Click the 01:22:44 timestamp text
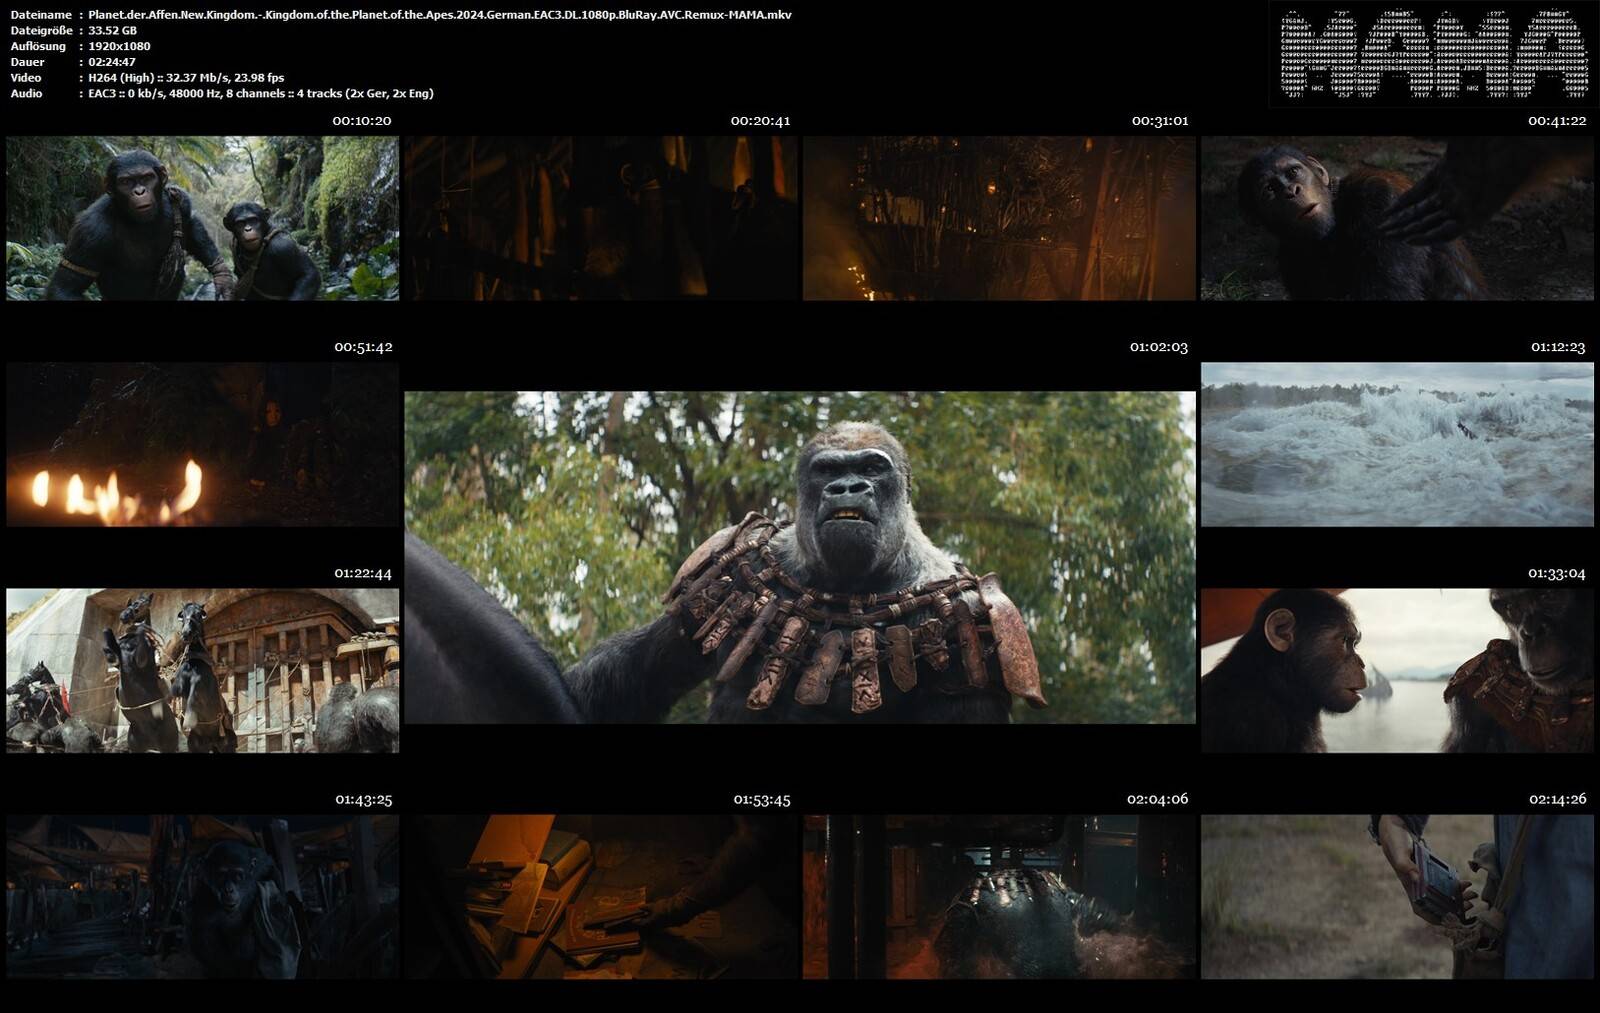The width and height of the screenshot is (1600, 1013). [x=363, y=573]
